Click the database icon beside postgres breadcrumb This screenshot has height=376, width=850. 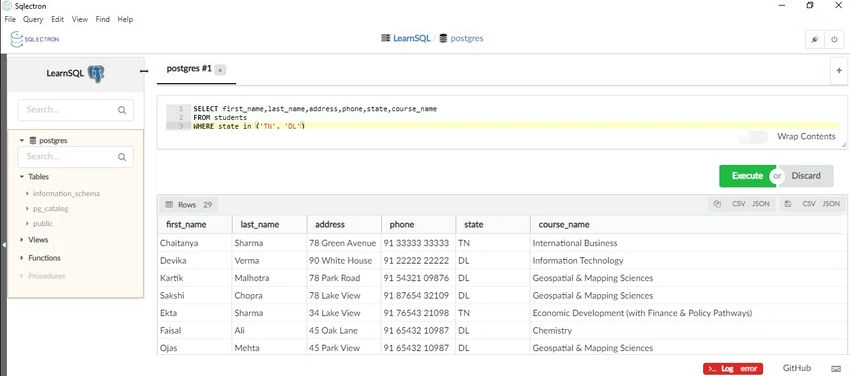tap(443, 38)
